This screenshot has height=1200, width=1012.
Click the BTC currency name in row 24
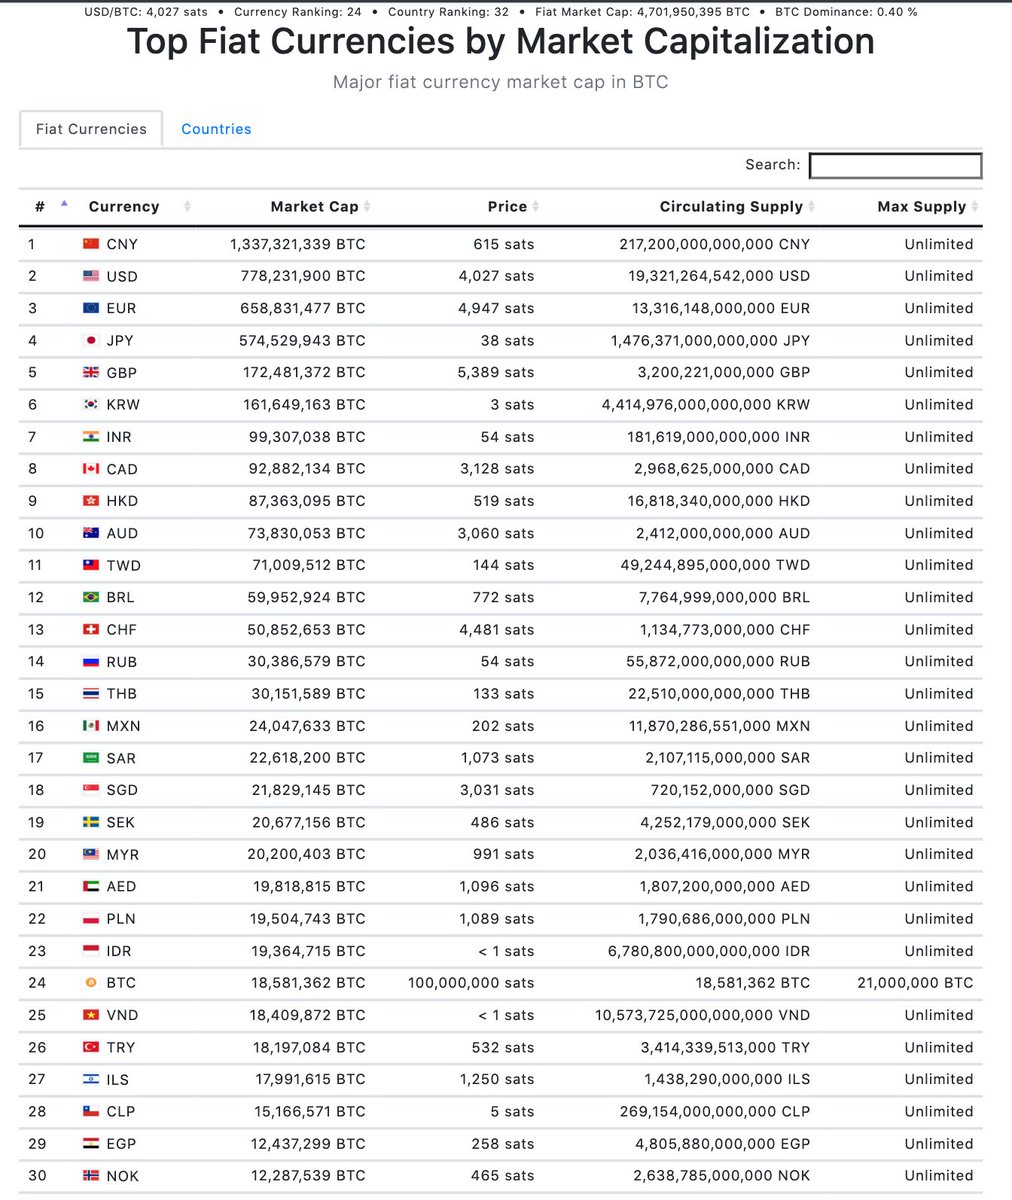click(121, 983)
